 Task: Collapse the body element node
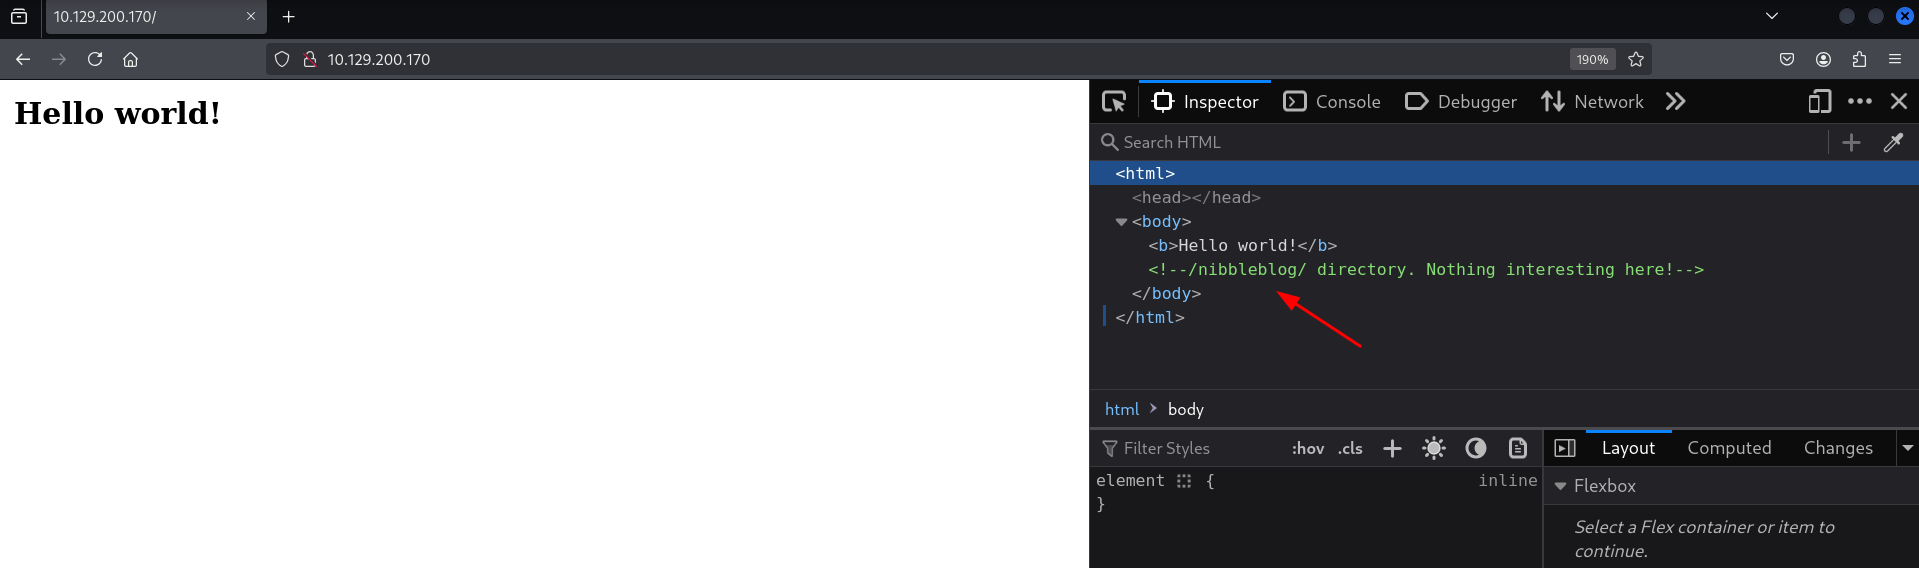[1121, 222]
